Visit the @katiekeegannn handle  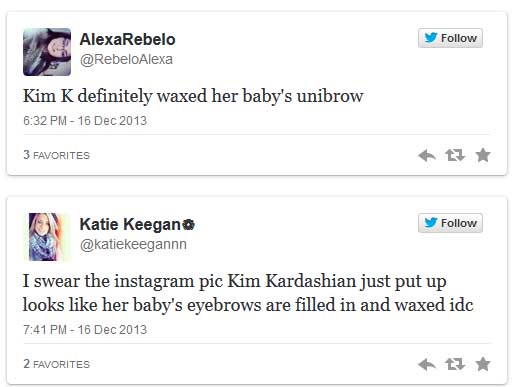[x=133, y=244]
